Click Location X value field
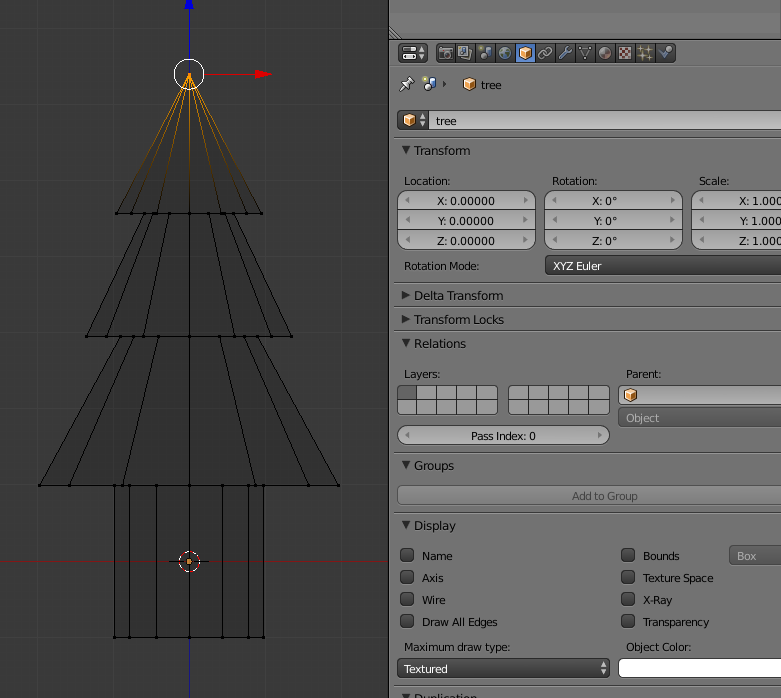 tap(466, 201)
